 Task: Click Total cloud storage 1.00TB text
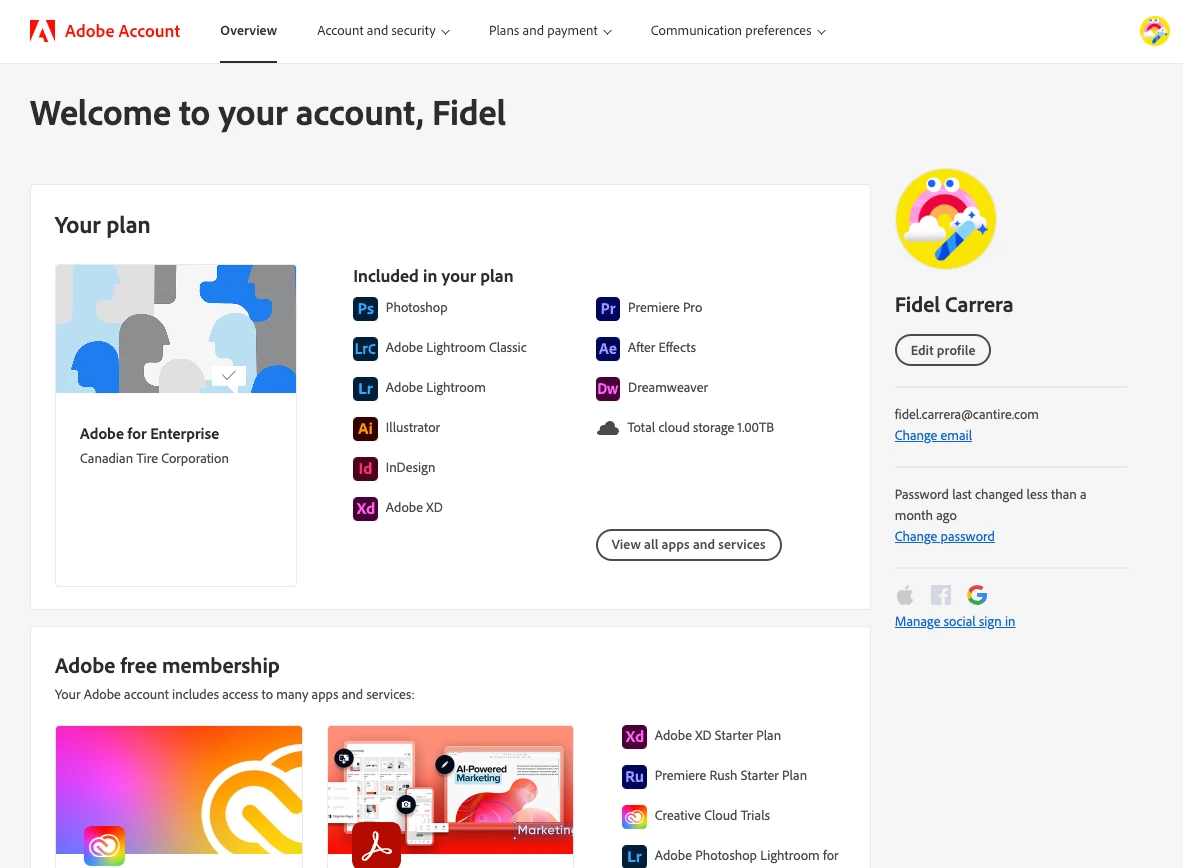point(701,428)
